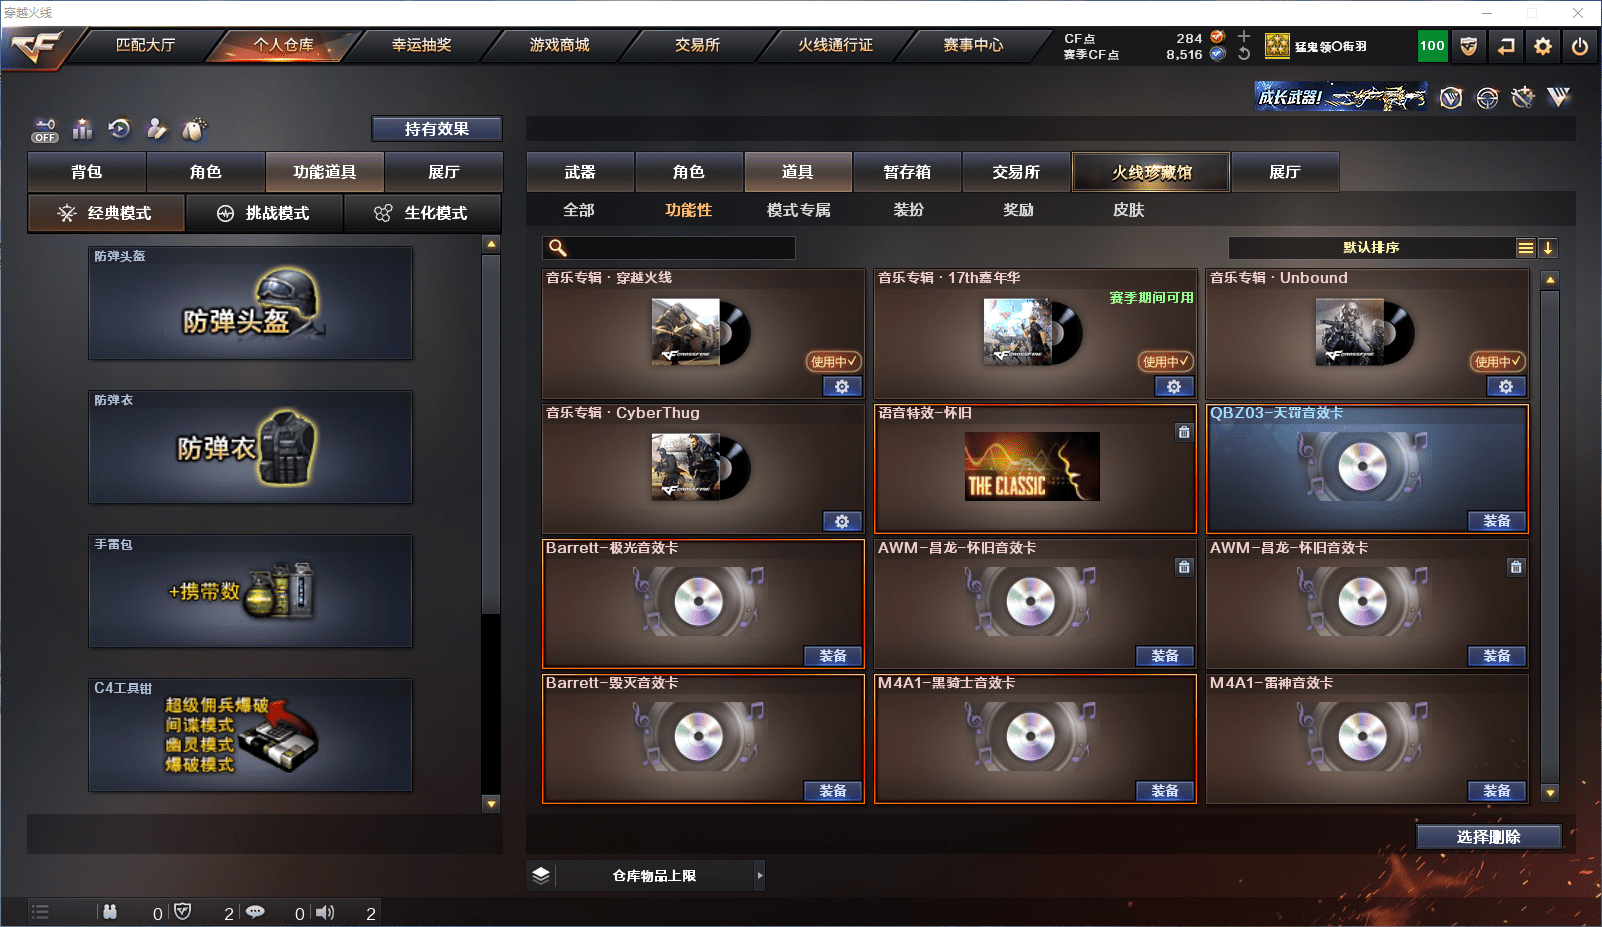This screenshot has width=1602, height=927.
Task: Switch to 挑战模式 mode
Action: 264,213
